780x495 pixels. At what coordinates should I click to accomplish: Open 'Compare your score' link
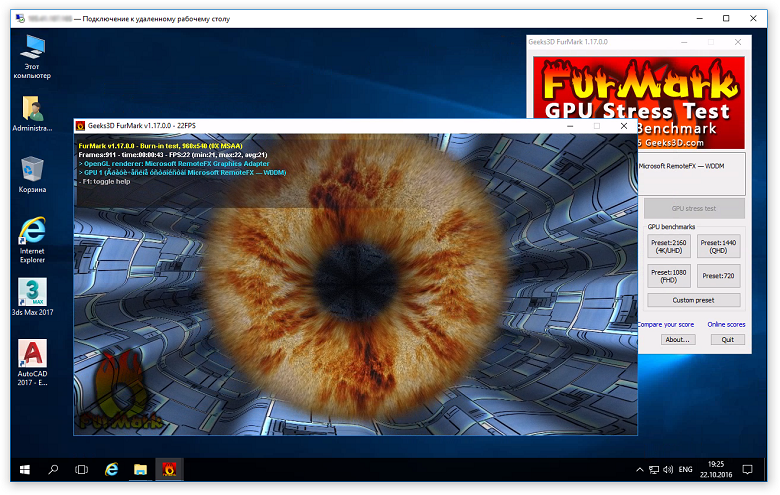666,324
